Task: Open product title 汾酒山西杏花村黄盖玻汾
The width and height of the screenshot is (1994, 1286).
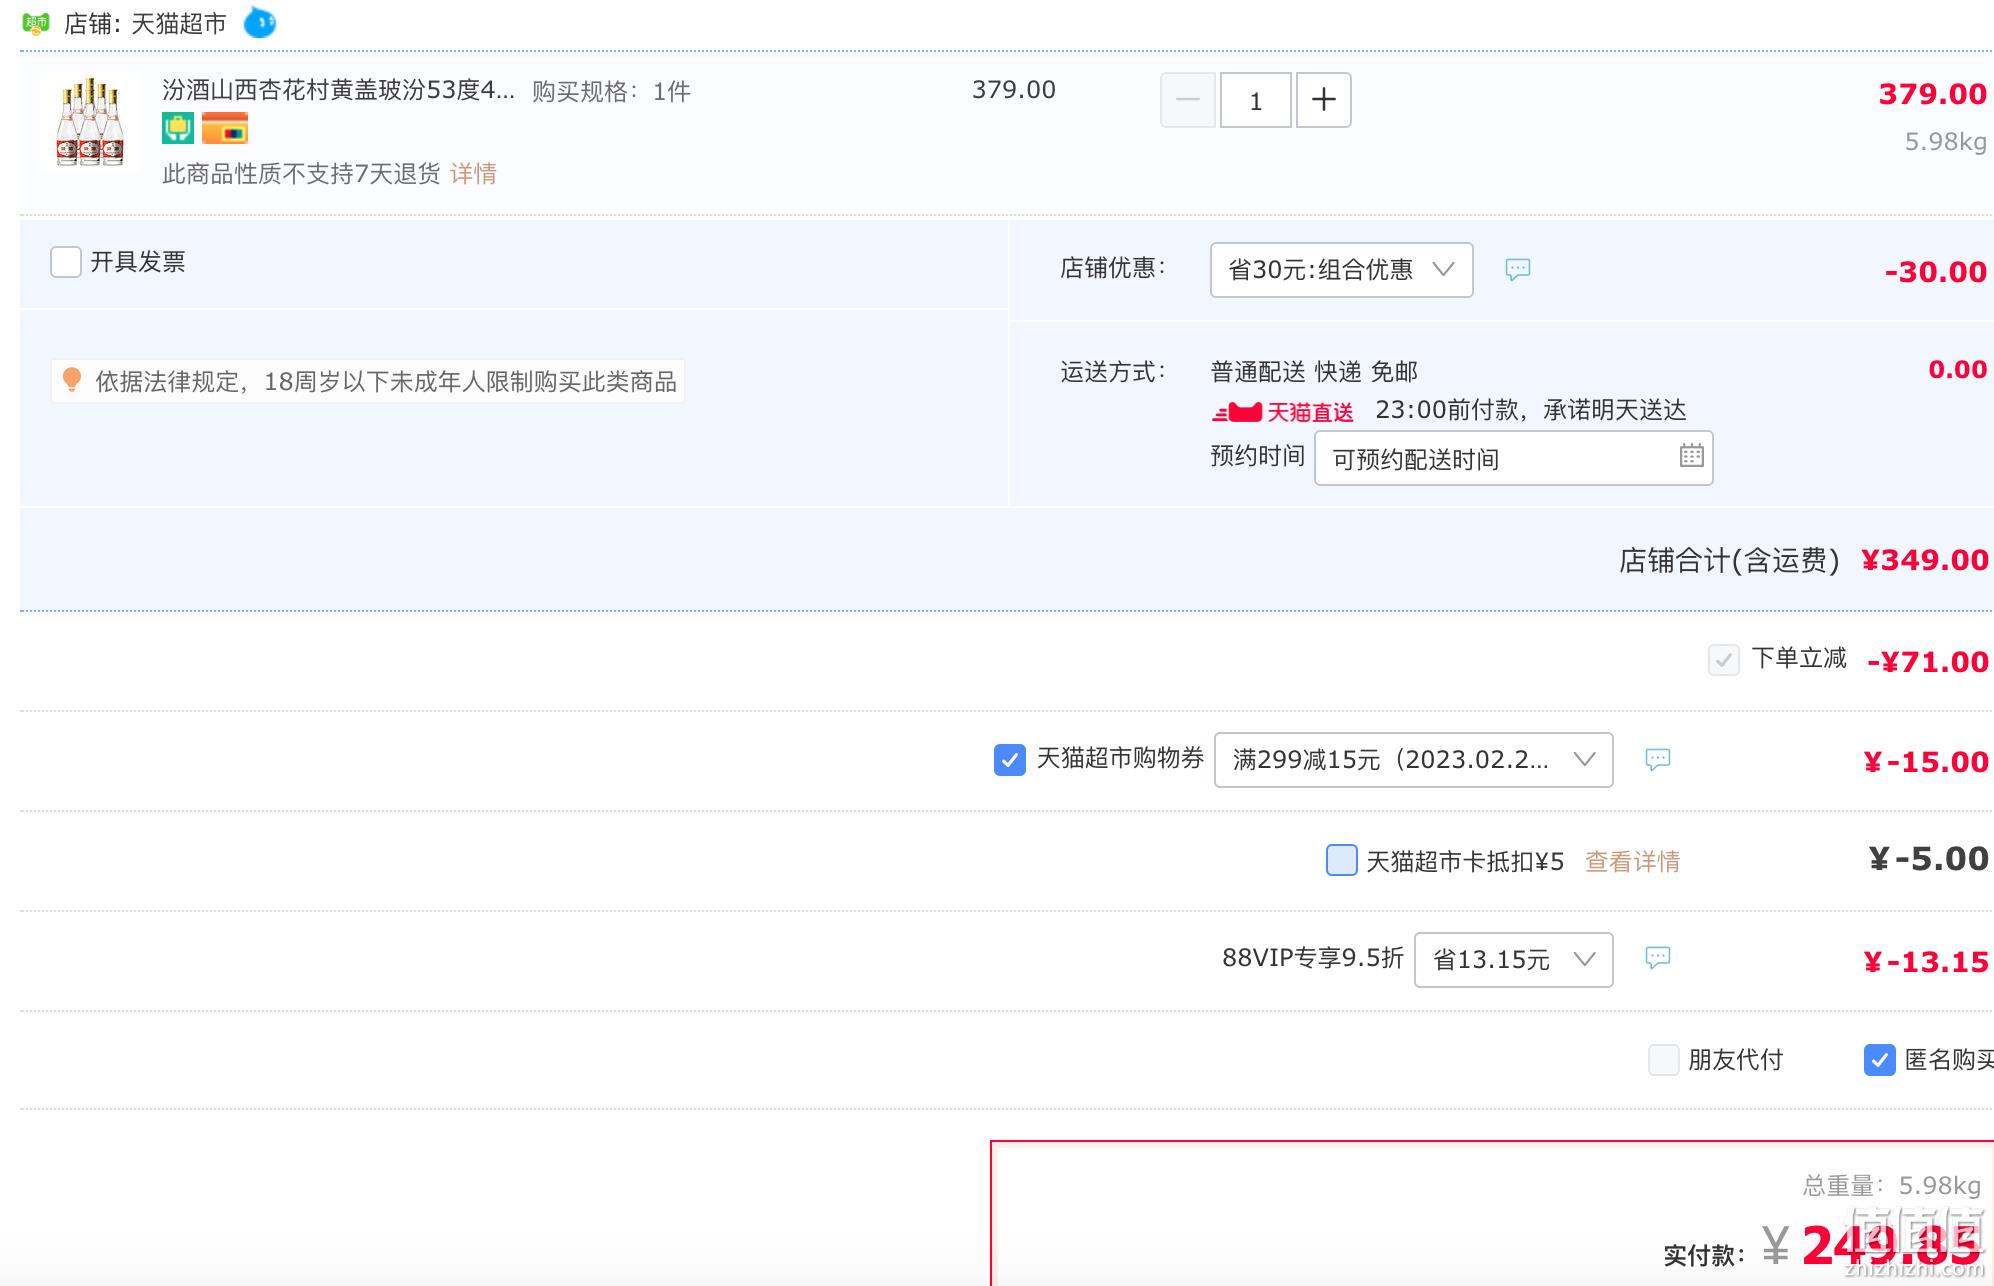Action: coord(338,90)
